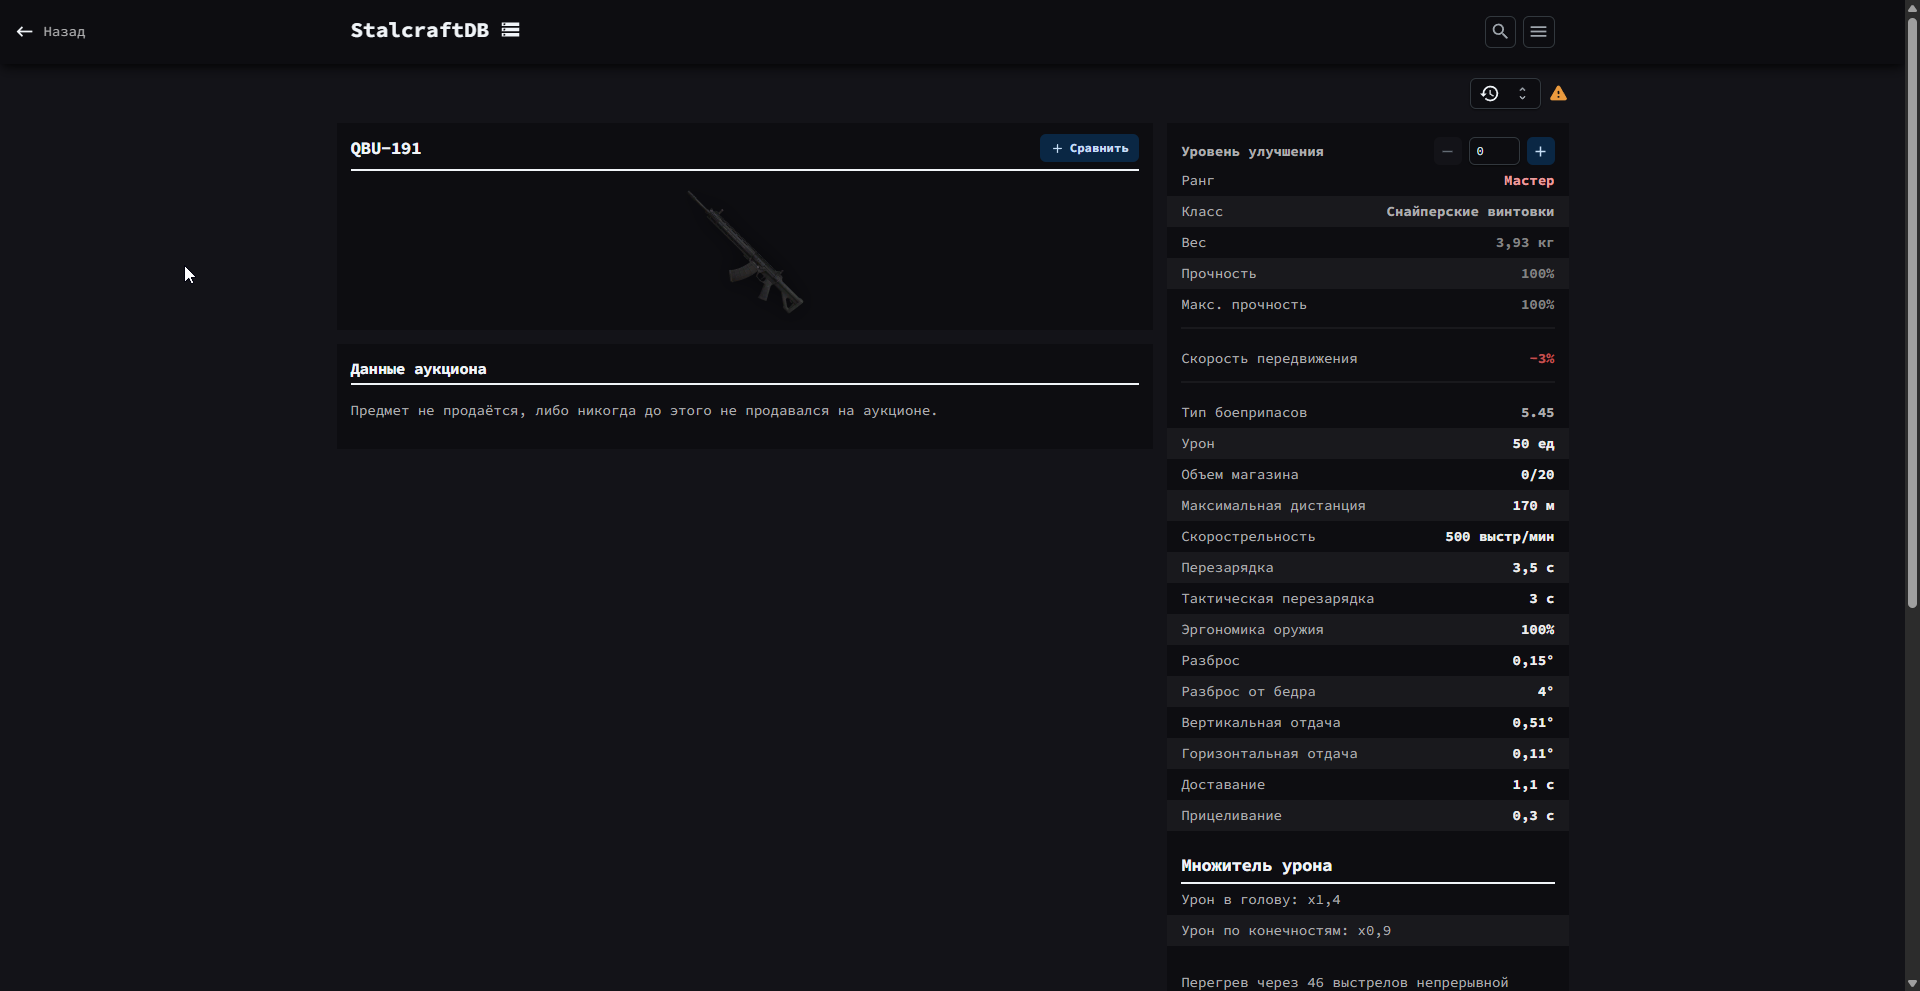Open the hamburger menu in the header
Screen dimensions: 1920x991
point(1538,32)
